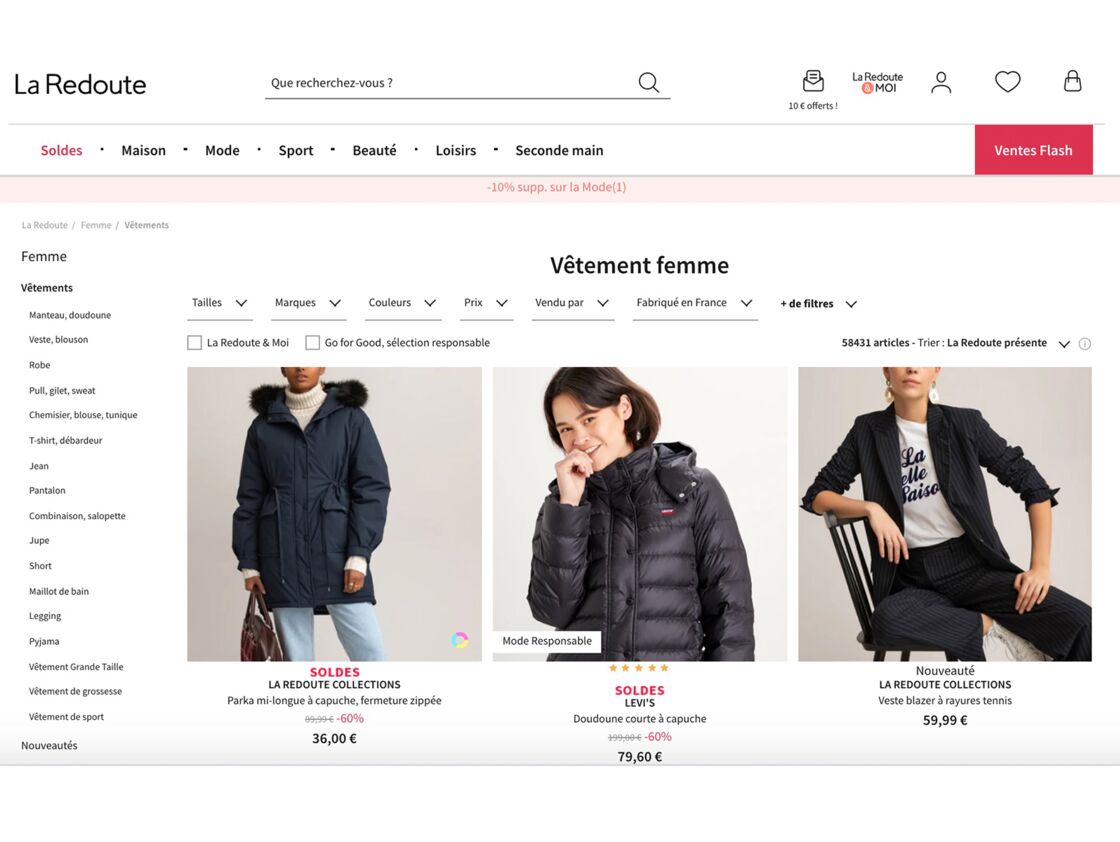Open the sort by La Redoute présente dropdown
The image size is (1120, 842).
(1009, 343)
